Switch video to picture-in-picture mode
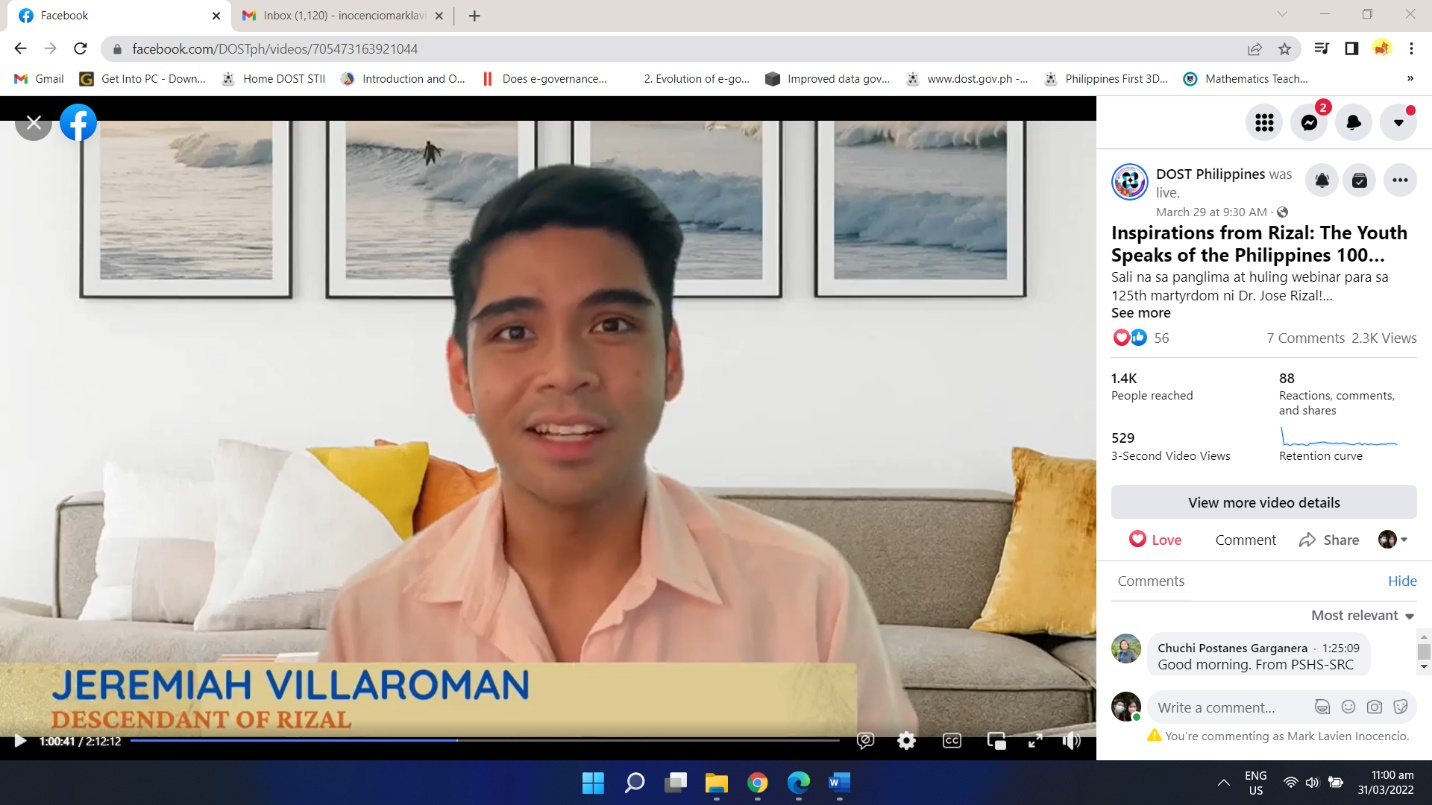The height and width of the screenshot is (805, 1432). [x=996, y=741]
